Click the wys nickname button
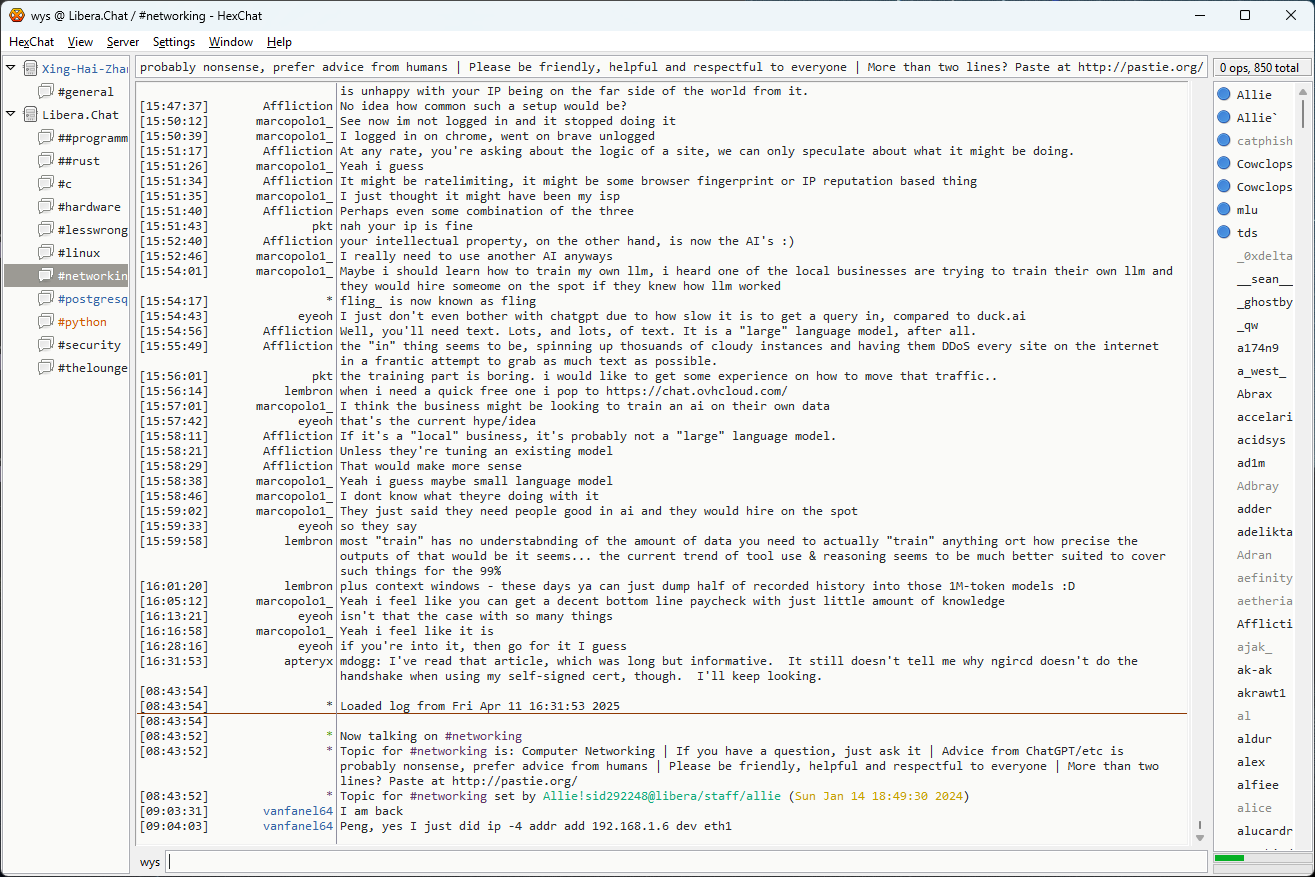1315x877 pixels. coord(150,861)
